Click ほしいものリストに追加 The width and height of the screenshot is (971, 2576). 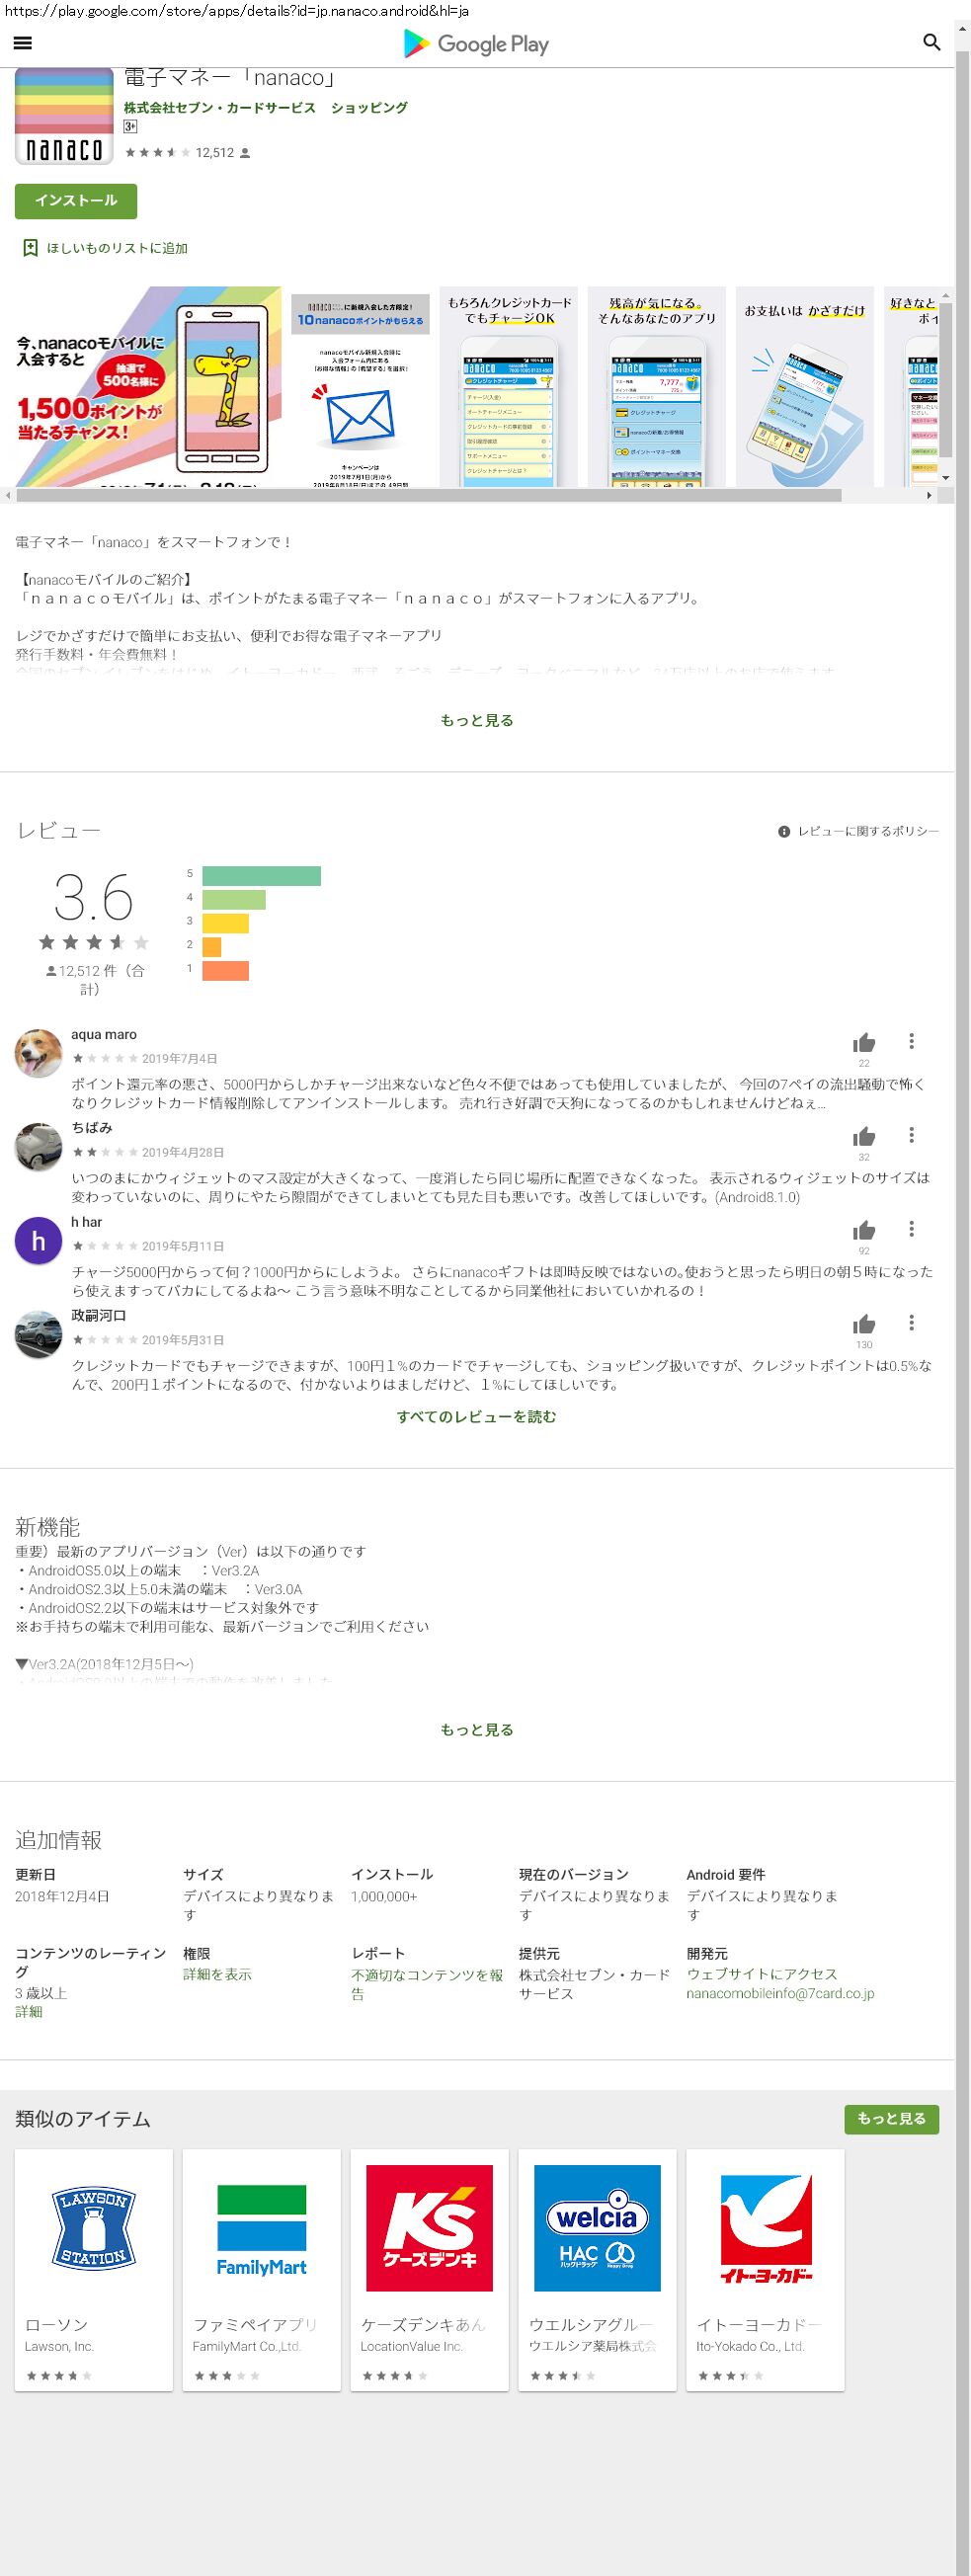[x=117, y=248]
